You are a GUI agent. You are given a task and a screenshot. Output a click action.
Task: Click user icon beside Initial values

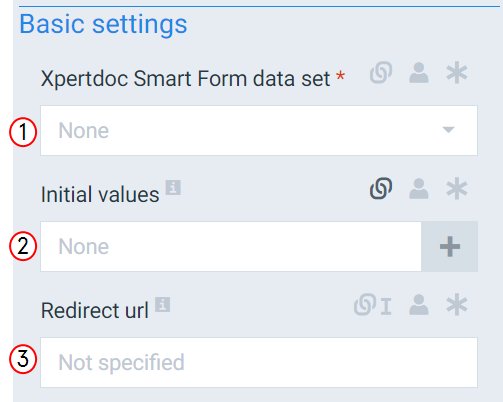[x=419, y=189]
